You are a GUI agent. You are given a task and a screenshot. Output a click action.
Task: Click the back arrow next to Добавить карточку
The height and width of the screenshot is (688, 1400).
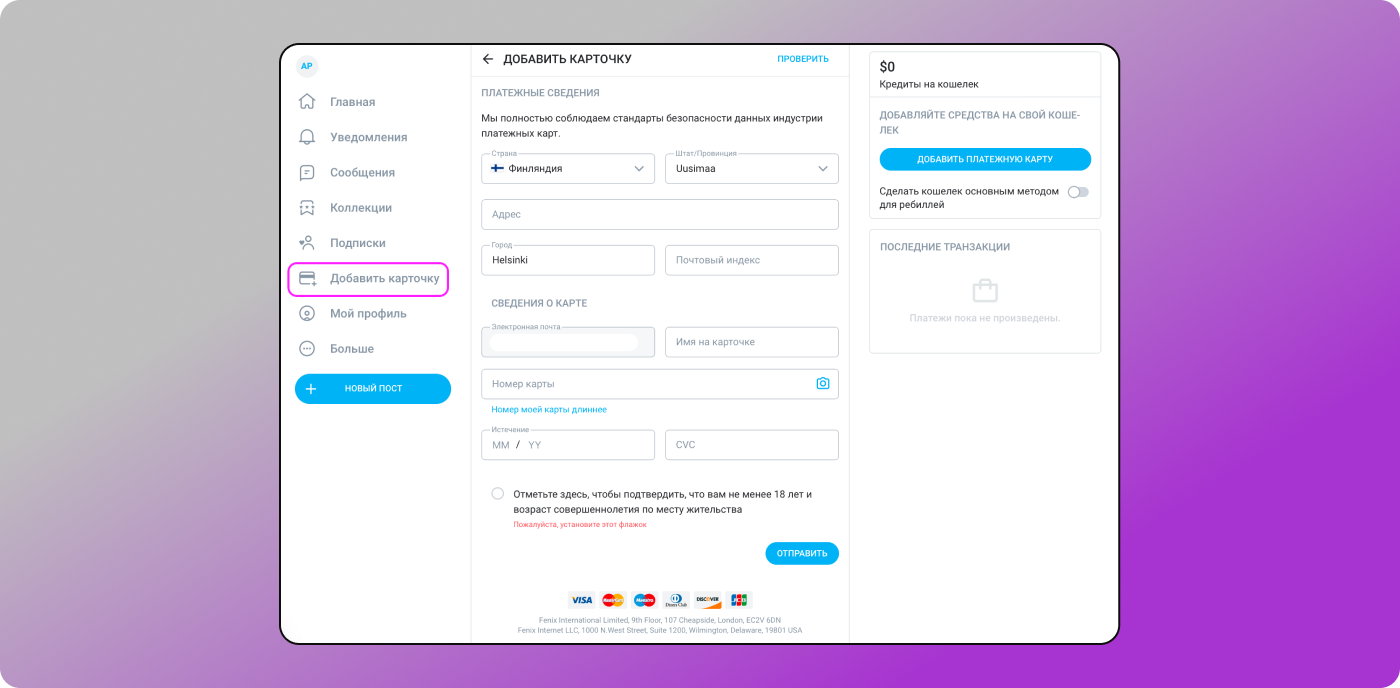[488, 59]
